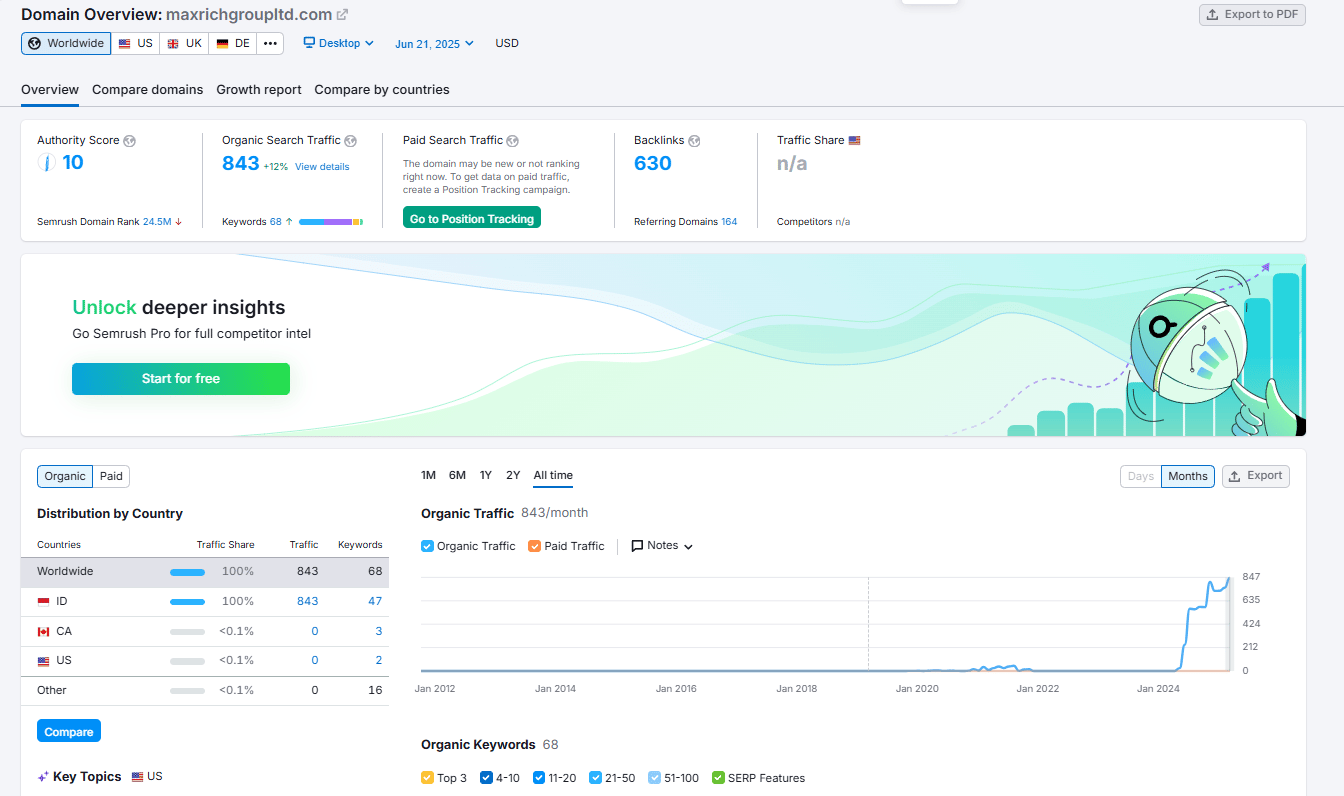This screenshot has height=796, width=1344.
Task: Click the Indonesia flag in country table
Action: coord(43,602)
